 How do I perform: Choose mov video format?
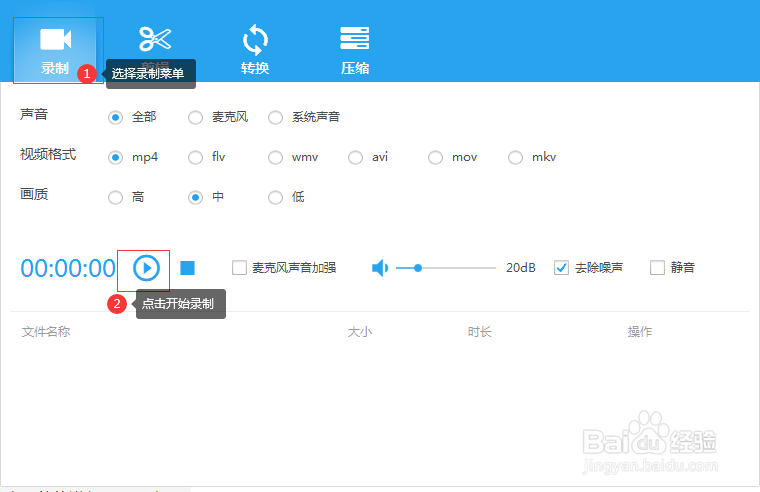pyautogui.click(x=435, y=158)
